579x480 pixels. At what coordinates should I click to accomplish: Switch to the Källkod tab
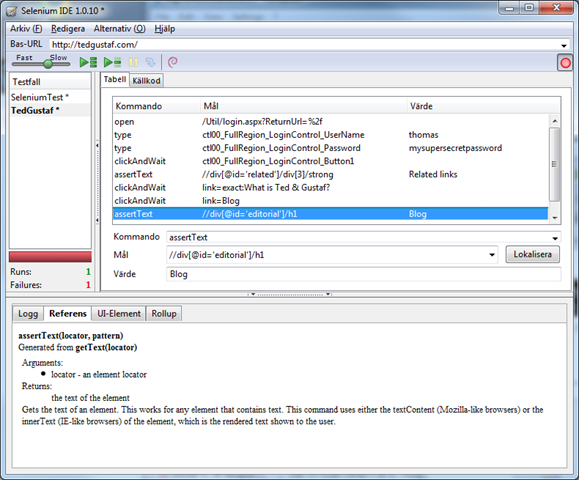coord(146,80)
